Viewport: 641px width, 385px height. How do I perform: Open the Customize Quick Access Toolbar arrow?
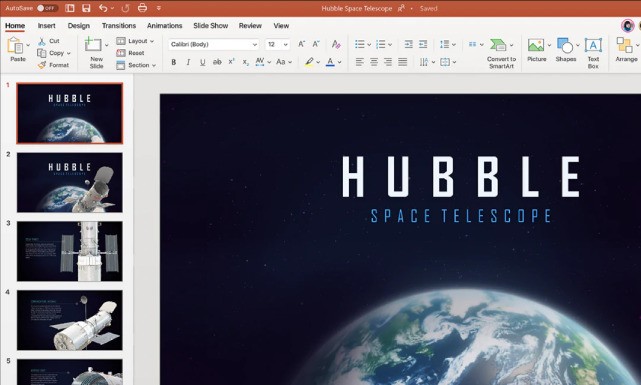[x=159, y=8]
